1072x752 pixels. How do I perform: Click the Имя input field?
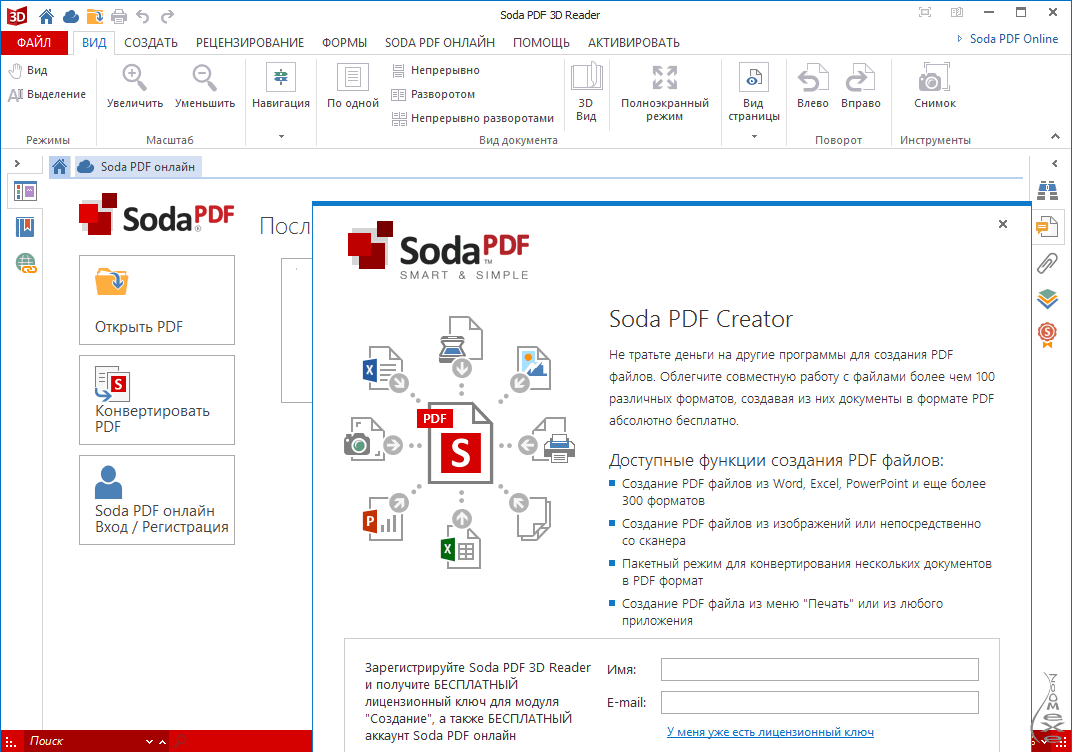(820, 669)
